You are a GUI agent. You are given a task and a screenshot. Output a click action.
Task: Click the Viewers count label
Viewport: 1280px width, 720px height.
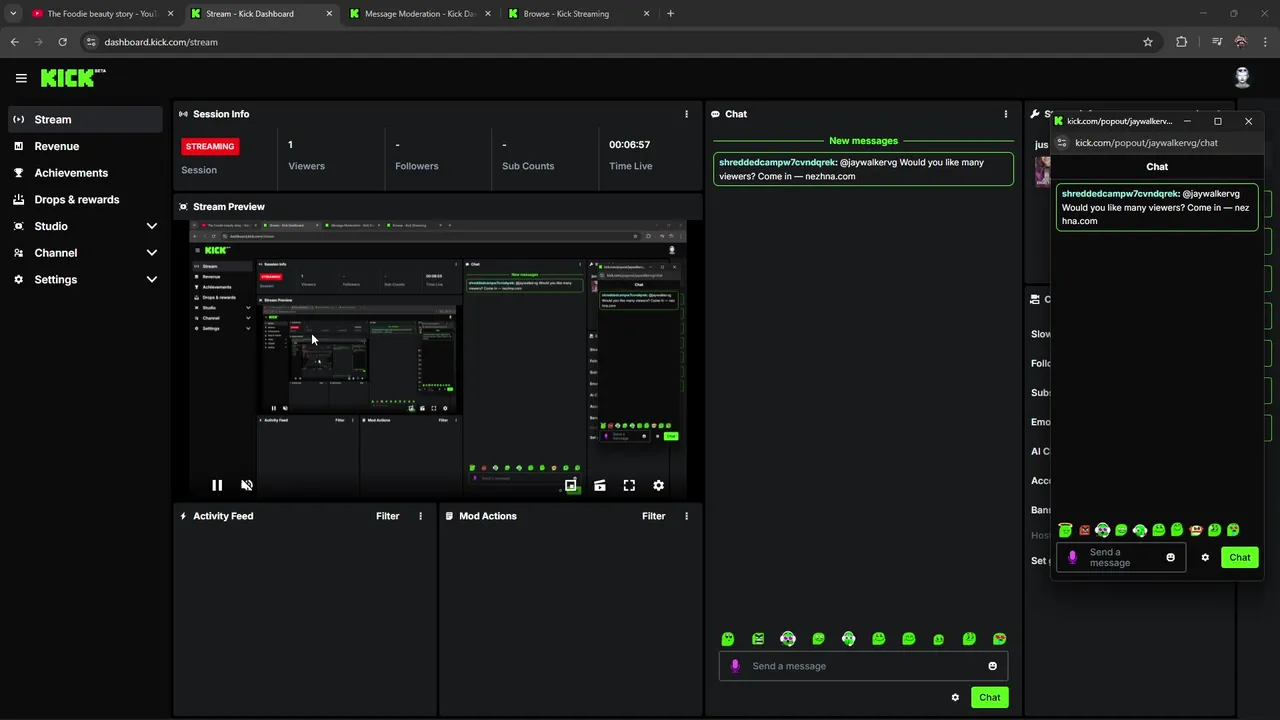point(306,166)
